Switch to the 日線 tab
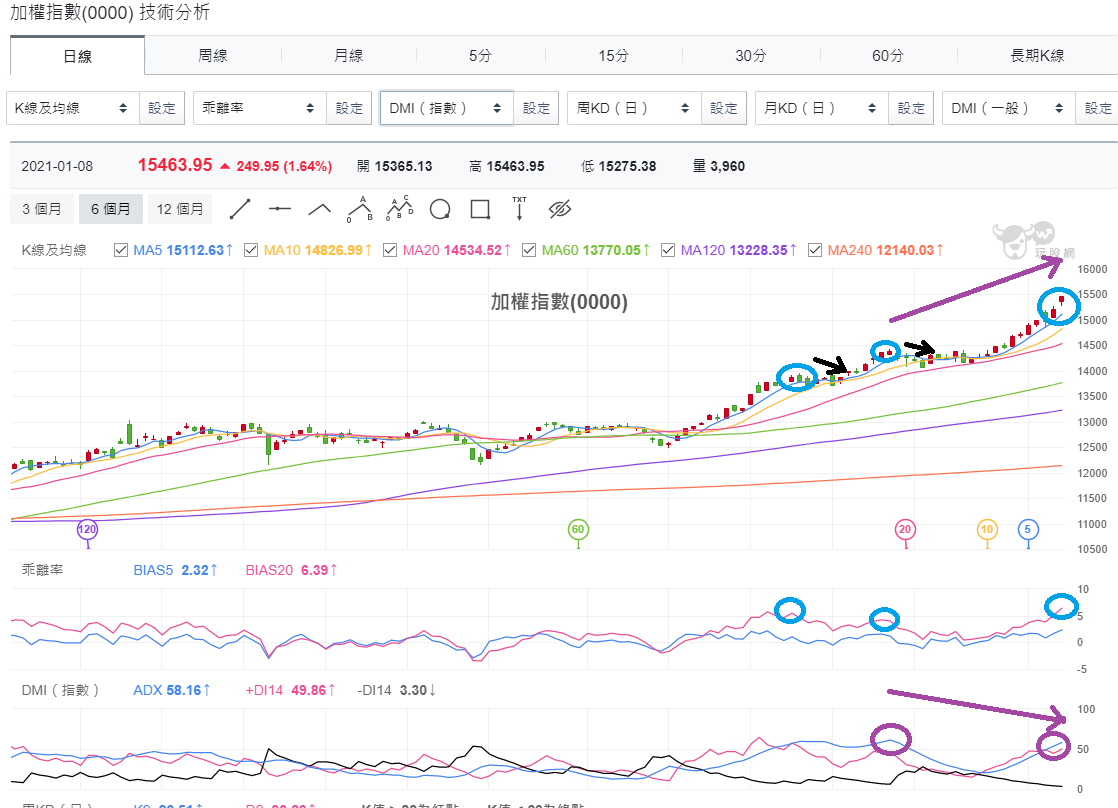The image size is (1118, 808). [x=78, y=56]
